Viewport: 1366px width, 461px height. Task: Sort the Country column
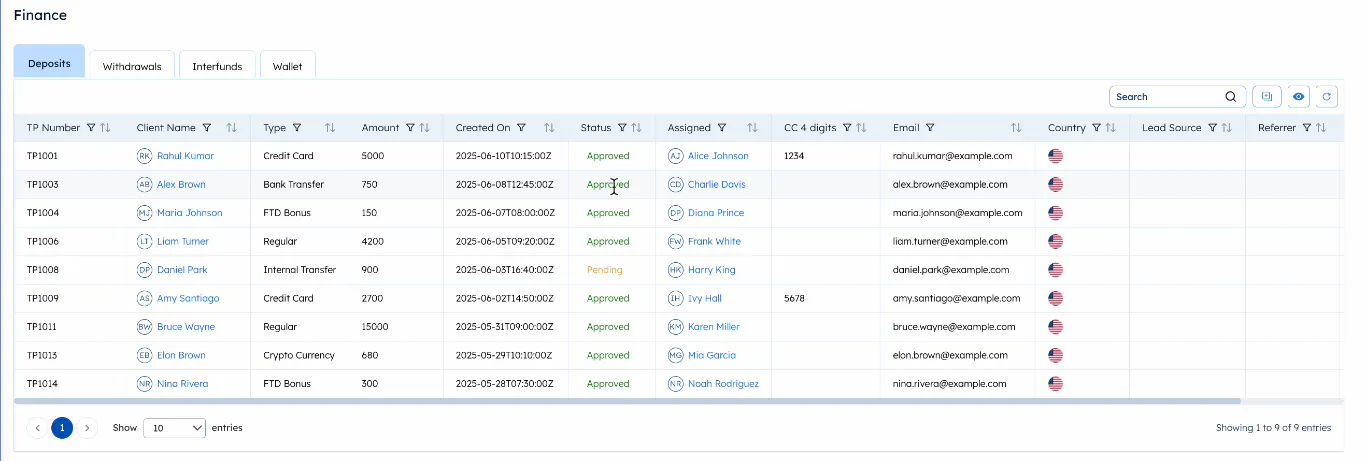tap(1110, 128)
